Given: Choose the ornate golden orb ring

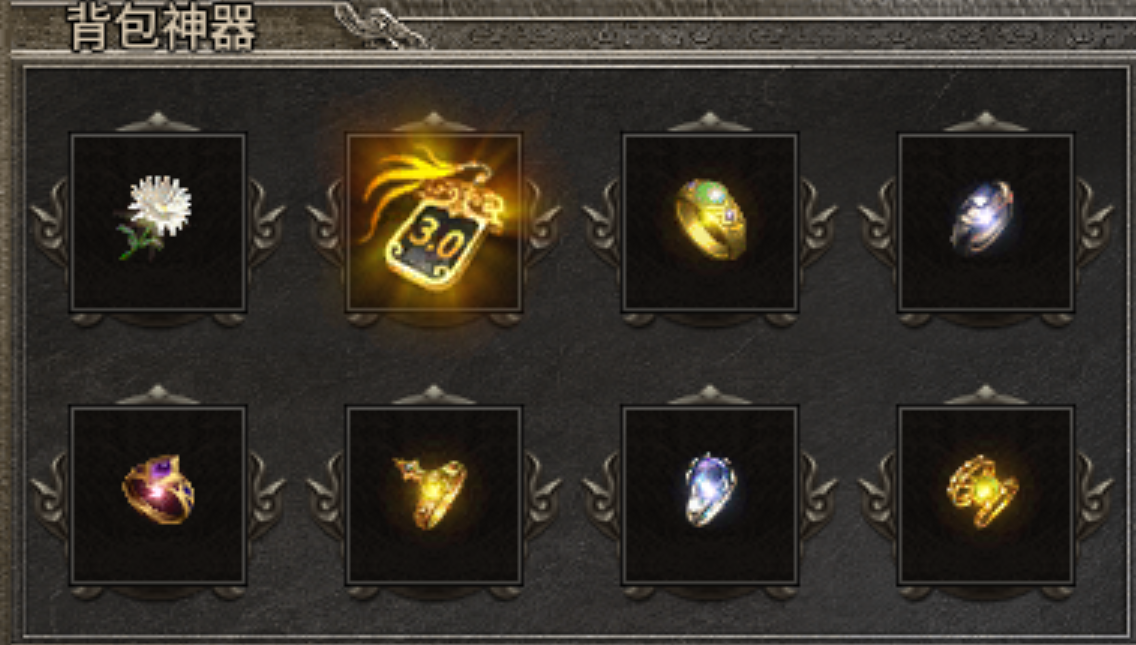Looking at the screenshot, I should pos(982,491).
